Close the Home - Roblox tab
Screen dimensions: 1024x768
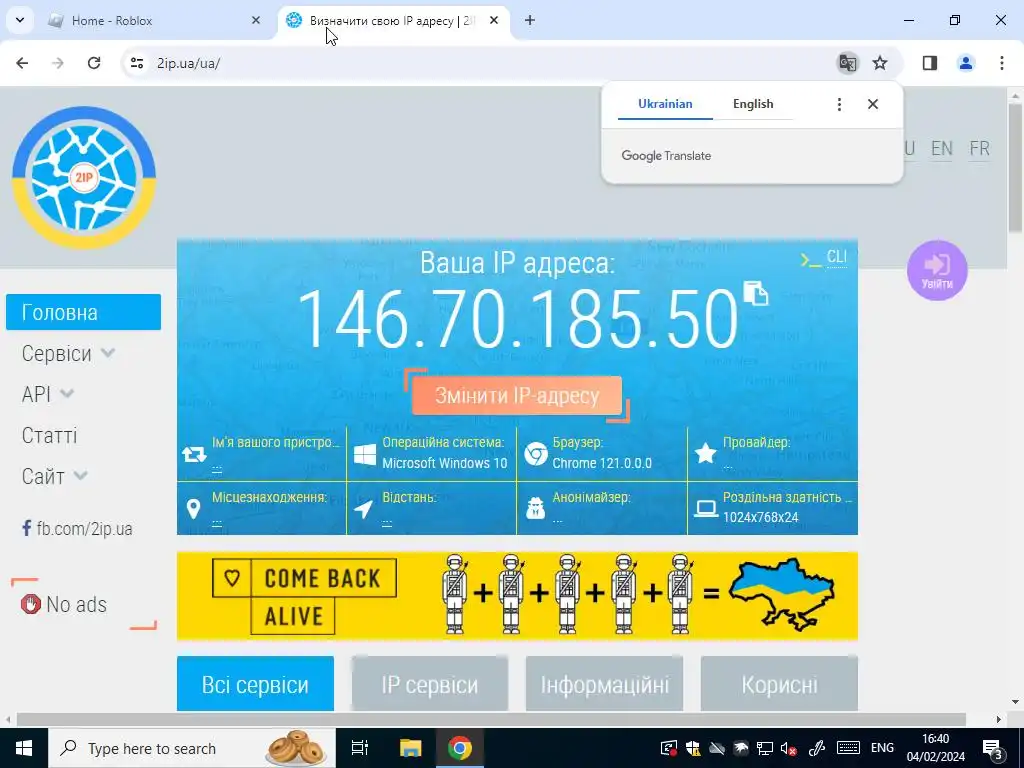pos(256,21)
